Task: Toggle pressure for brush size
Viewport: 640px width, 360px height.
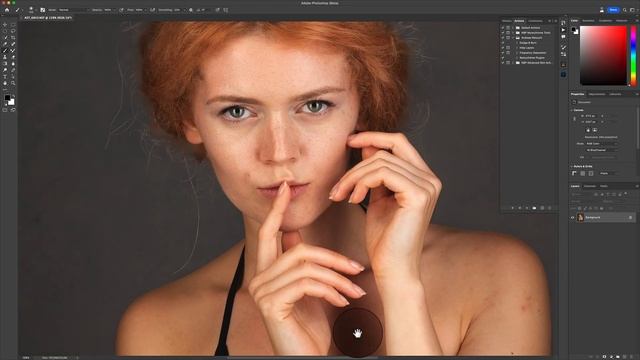Action: click(218, 10)
